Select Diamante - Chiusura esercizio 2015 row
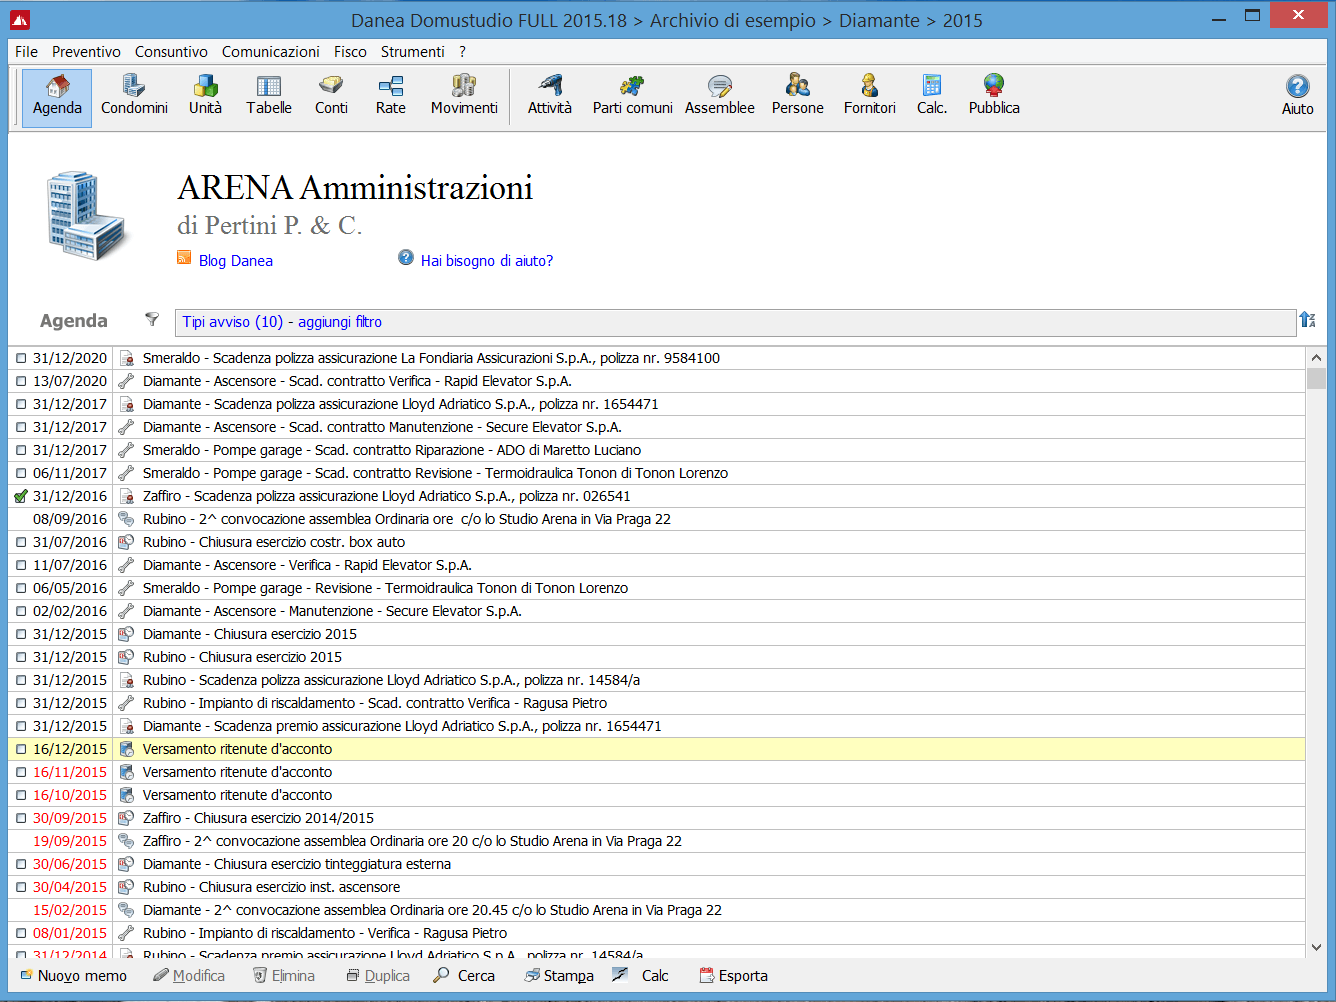The image size is (1336, 1002). click(x=656, y=634)
